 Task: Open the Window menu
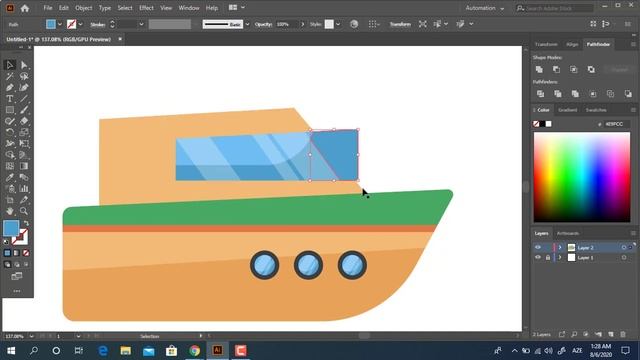(x=189, y=8)
